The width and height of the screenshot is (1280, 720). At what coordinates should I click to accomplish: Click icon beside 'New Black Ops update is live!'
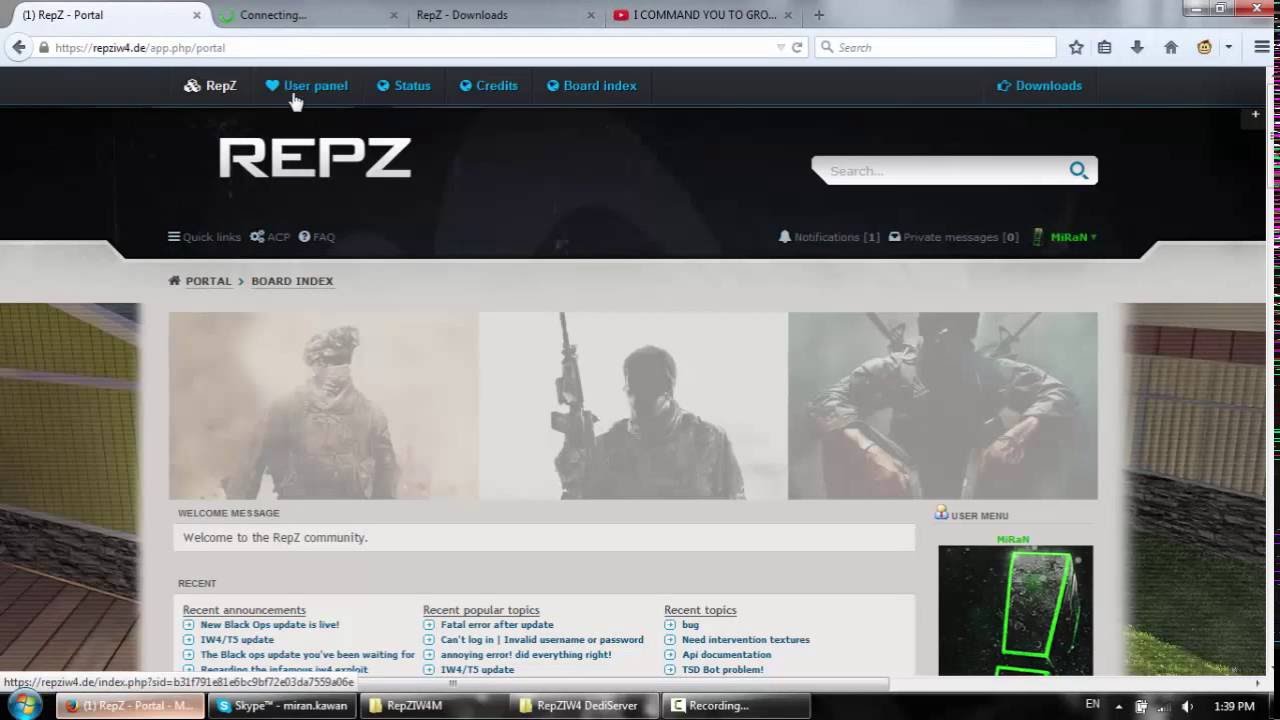pyautogui.click(x=188, y=625)
